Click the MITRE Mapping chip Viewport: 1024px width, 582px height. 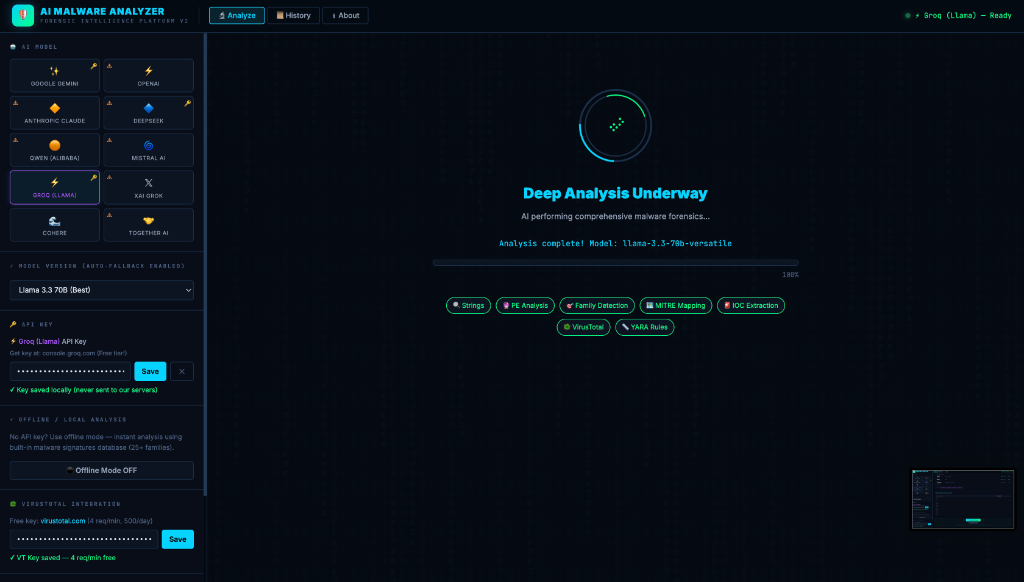[676, 305]
